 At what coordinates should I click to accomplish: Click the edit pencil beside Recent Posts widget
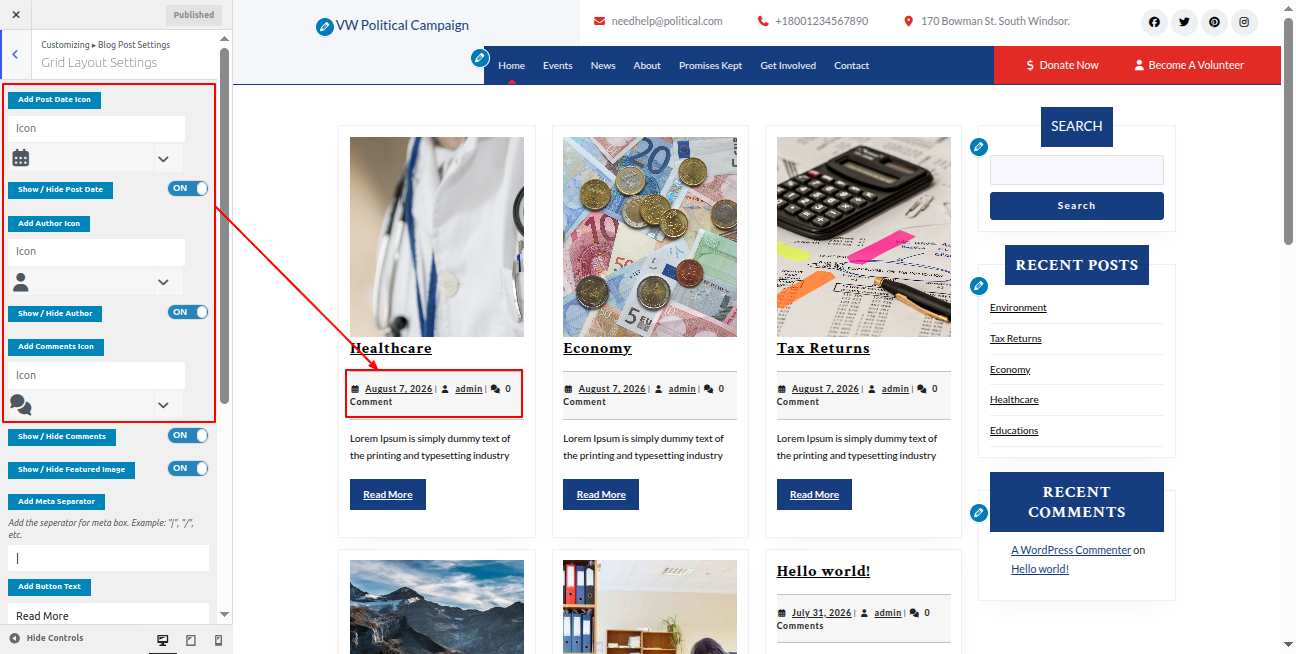click(x=979, y=286)
